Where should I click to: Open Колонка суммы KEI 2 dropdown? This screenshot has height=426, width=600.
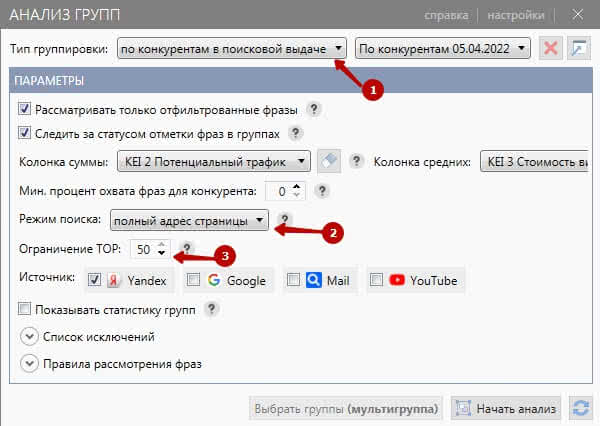coord(214,162)
